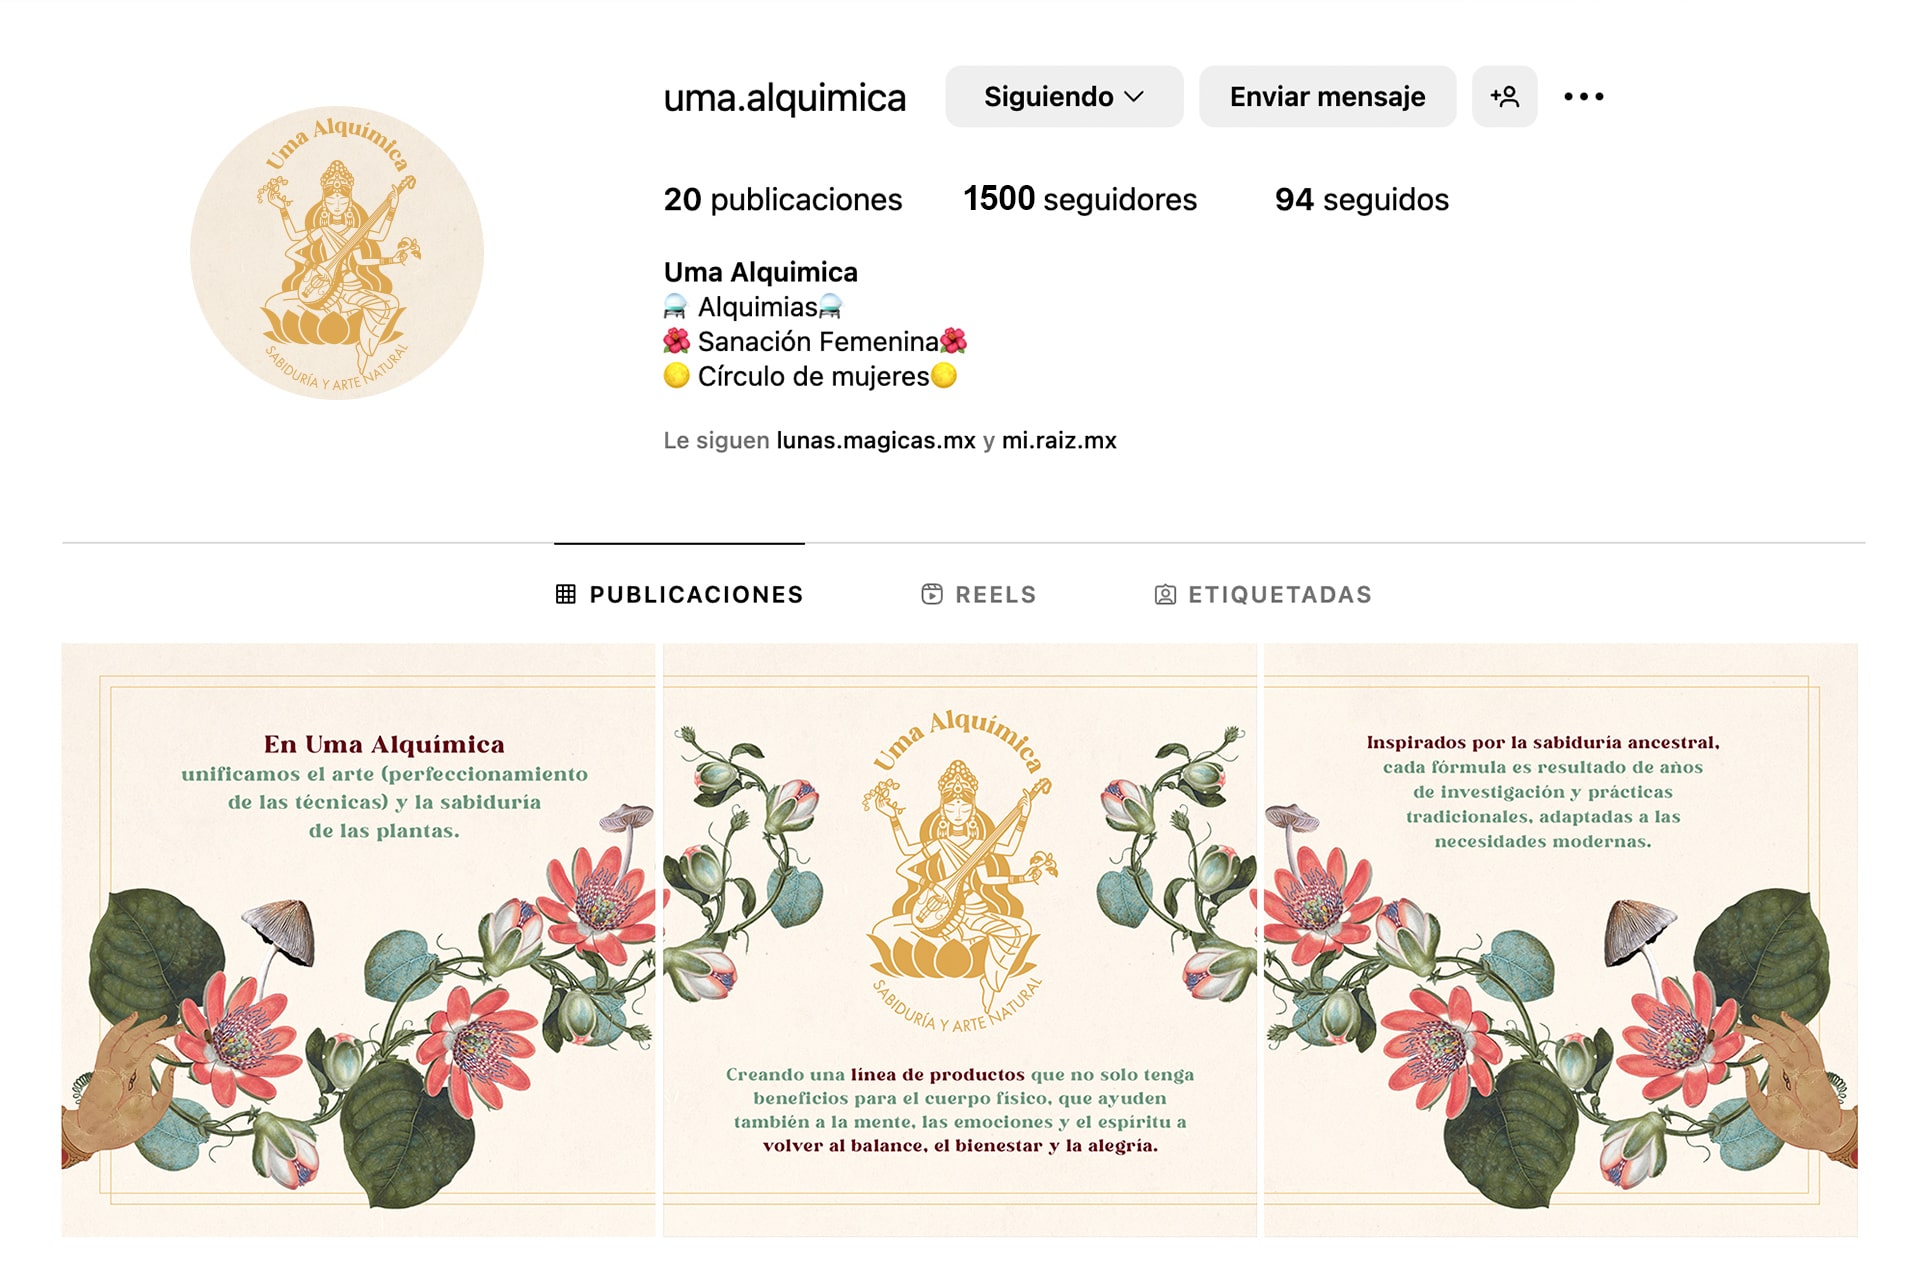
Task: Open the three-dots more options menu
Action: (x=1584, y=97)
